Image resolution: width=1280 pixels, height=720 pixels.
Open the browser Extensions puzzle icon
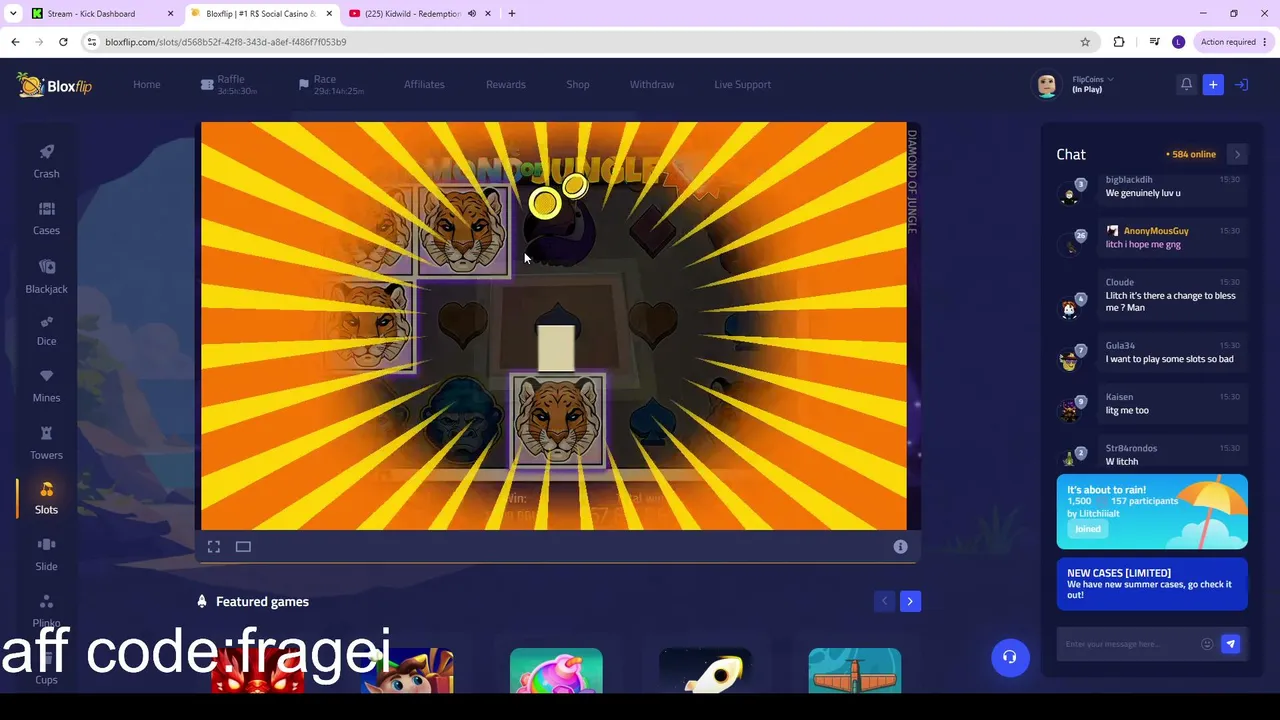1119,42
